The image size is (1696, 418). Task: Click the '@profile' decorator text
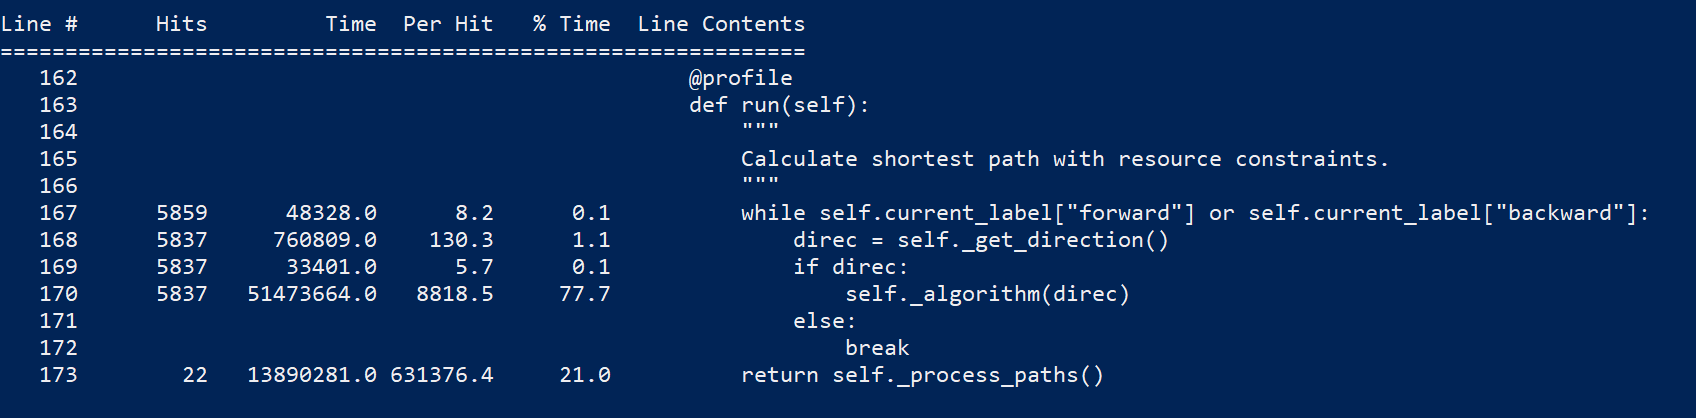tap(740, 78)
